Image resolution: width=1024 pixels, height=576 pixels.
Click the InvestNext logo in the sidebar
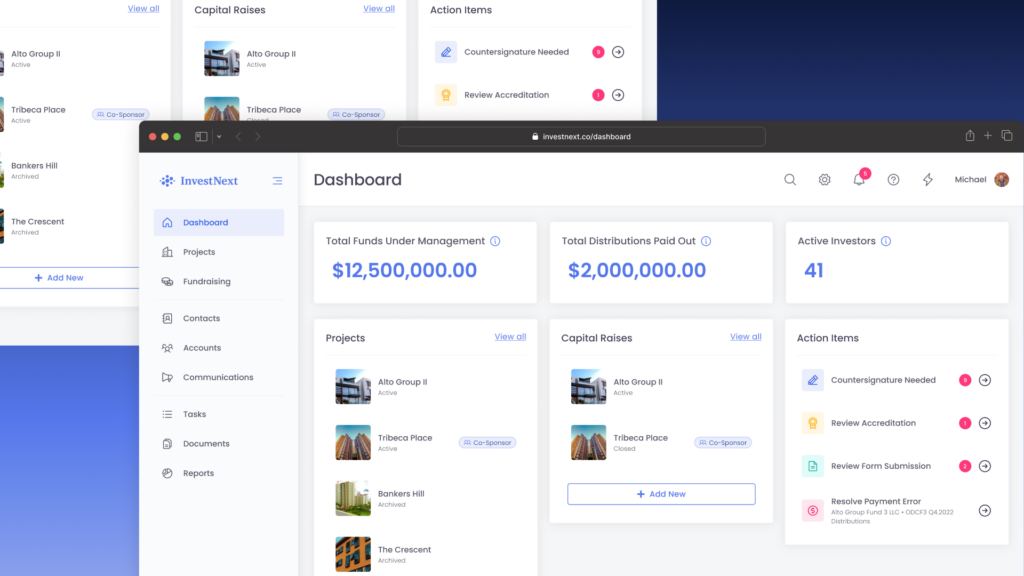point(199,181)
